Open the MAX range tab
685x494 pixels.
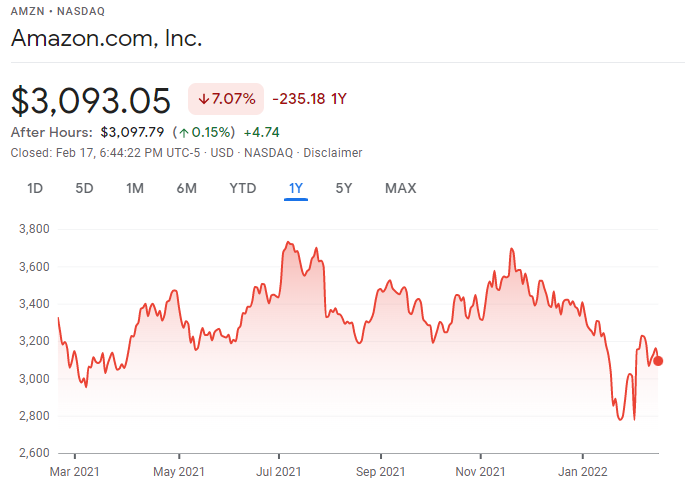pyautogui.click(x=401, y=188)
